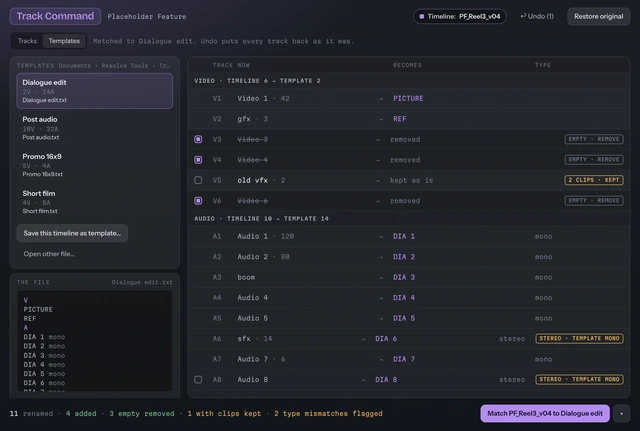Click the templates folder breadcrumb path
This screenshot has height=431, width=640.
[114, 65]
